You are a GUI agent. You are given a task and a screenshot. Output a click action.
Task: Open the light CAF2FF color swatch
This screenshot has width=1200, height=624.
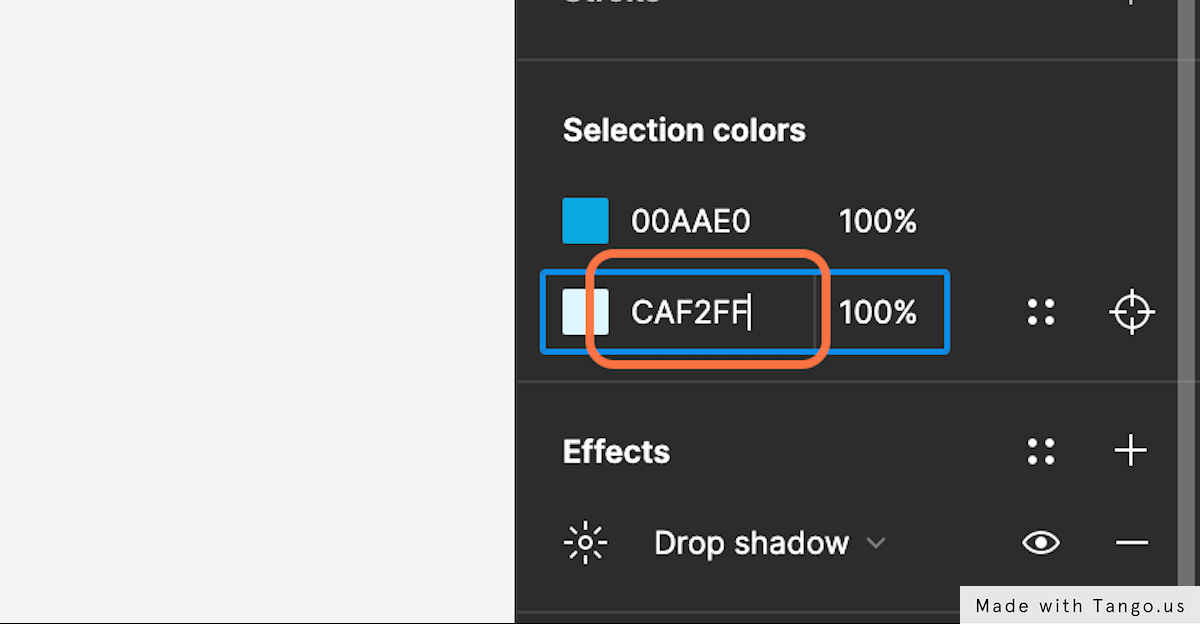tap(585, 312)
